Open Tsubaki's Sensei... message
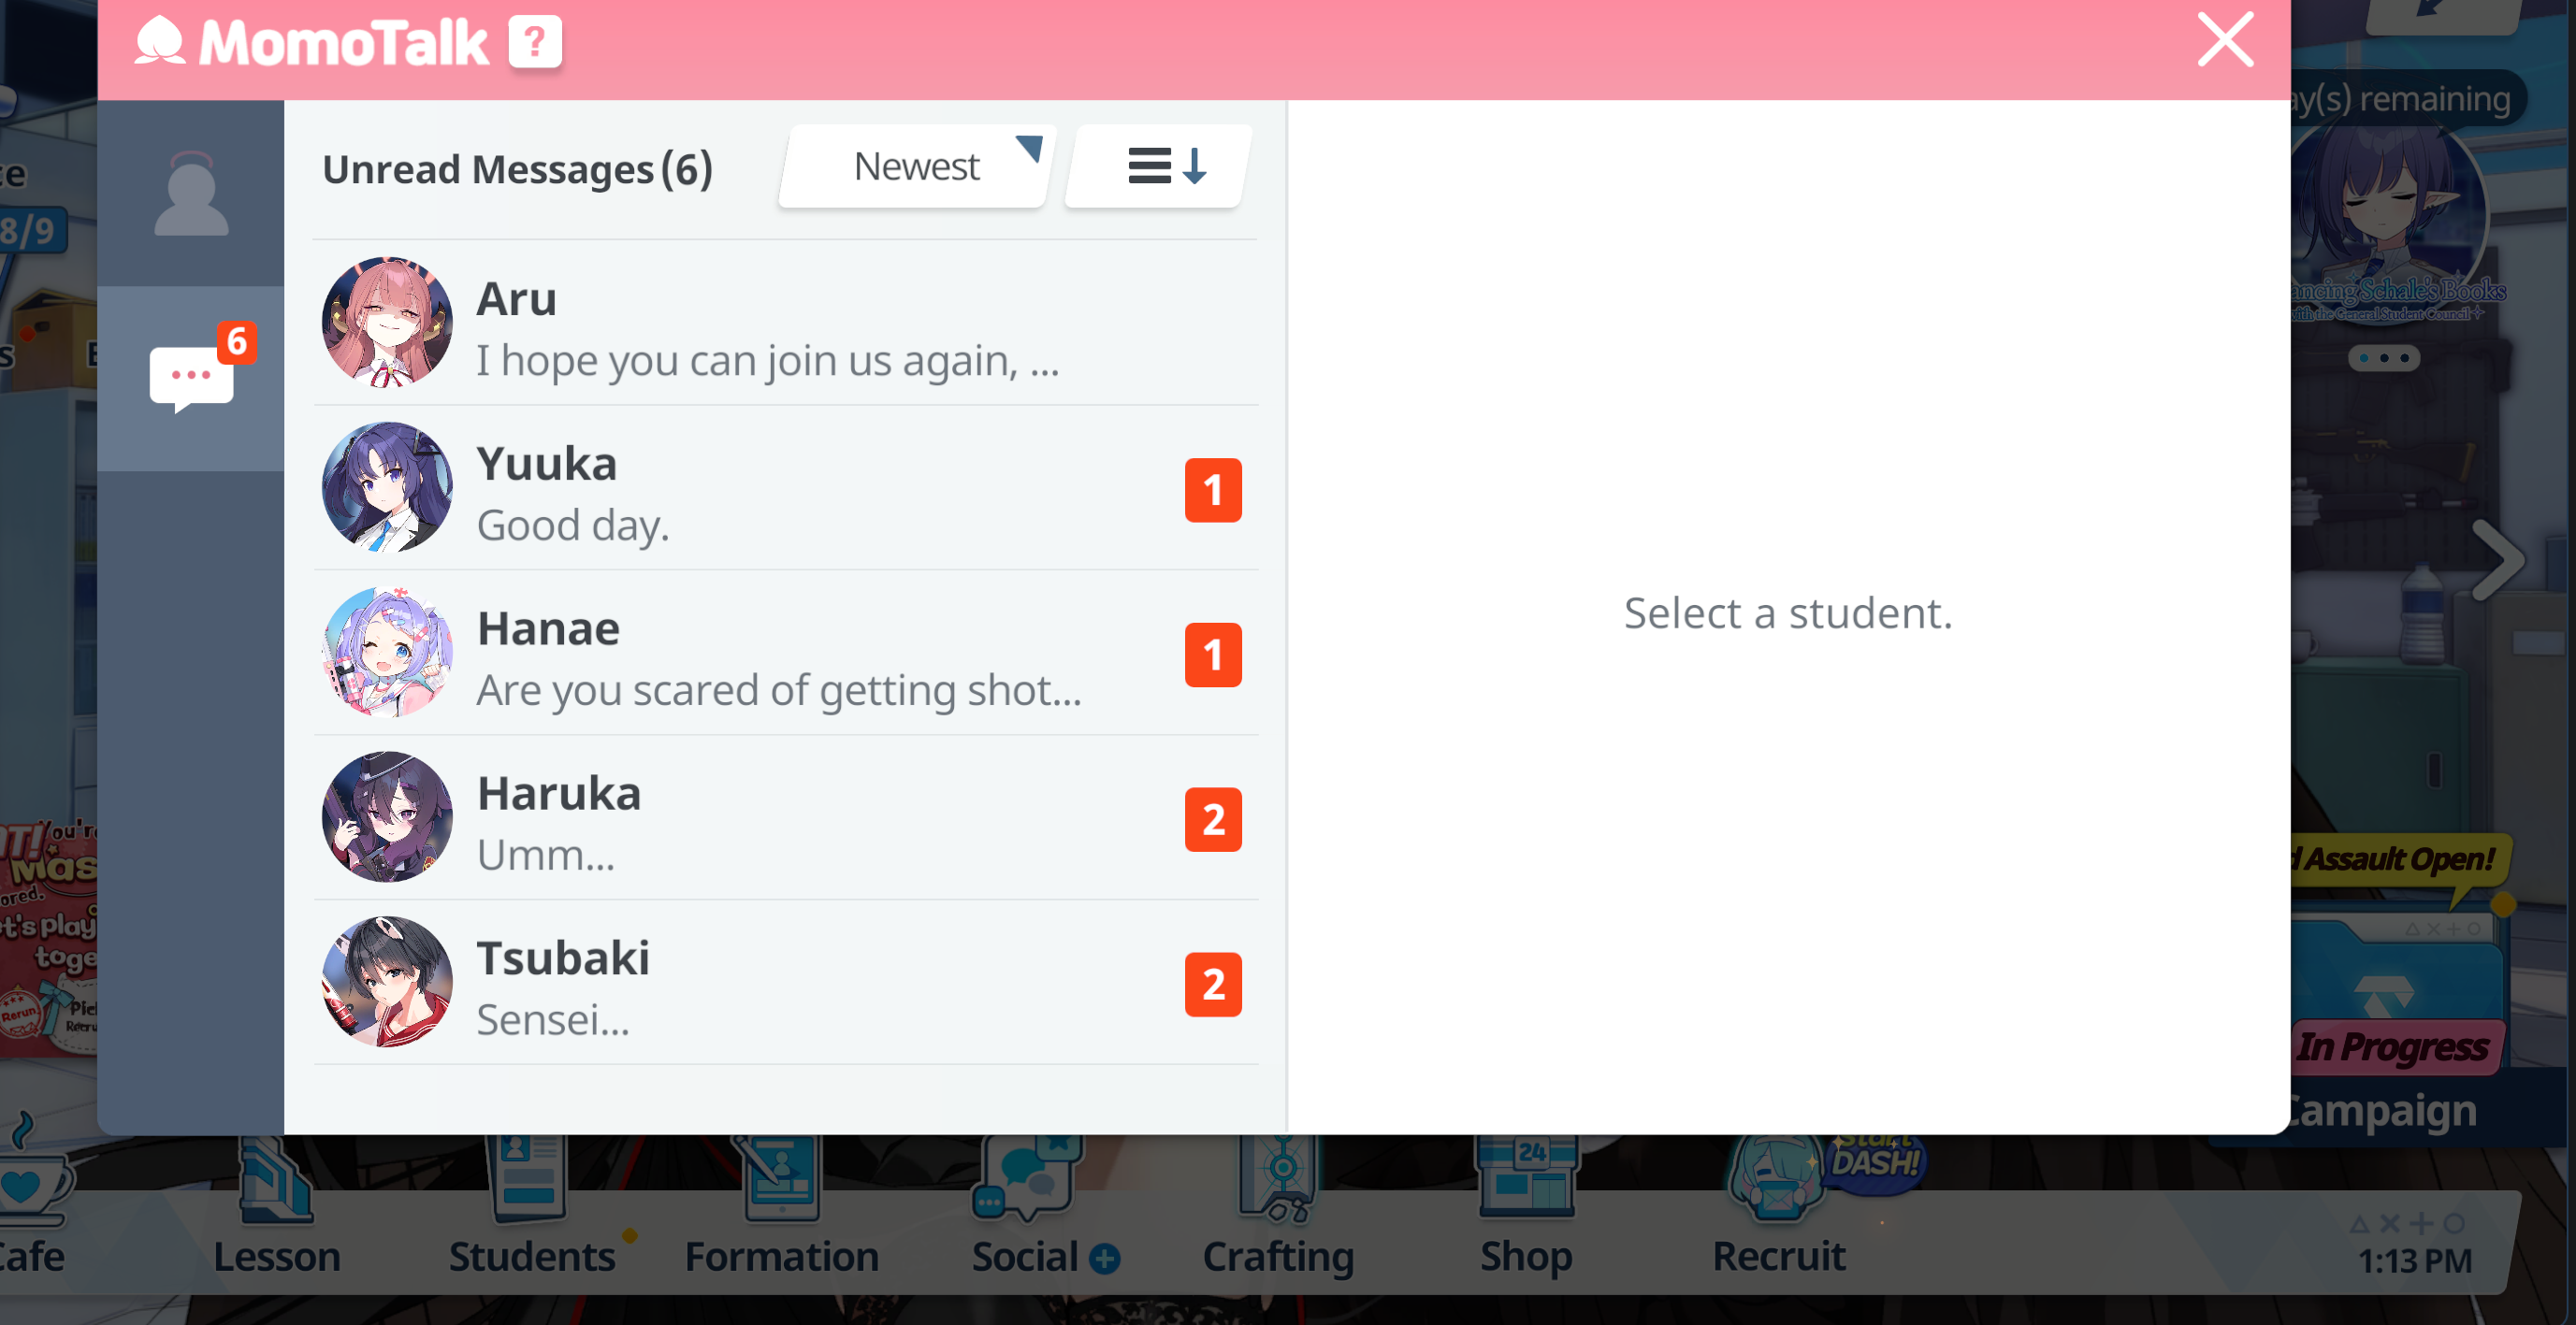 (x=785, y=984)
